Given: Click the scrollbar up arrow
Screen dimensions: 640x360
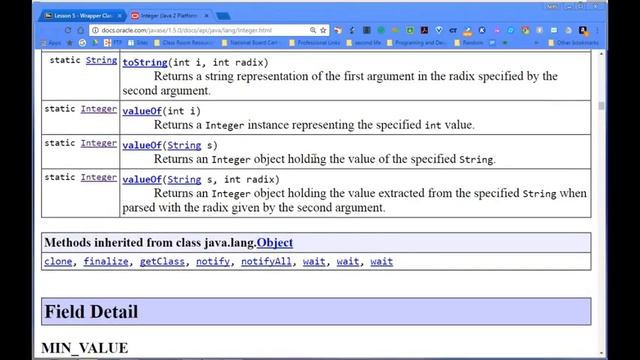Looking at the screenshot, I should 601,54.
